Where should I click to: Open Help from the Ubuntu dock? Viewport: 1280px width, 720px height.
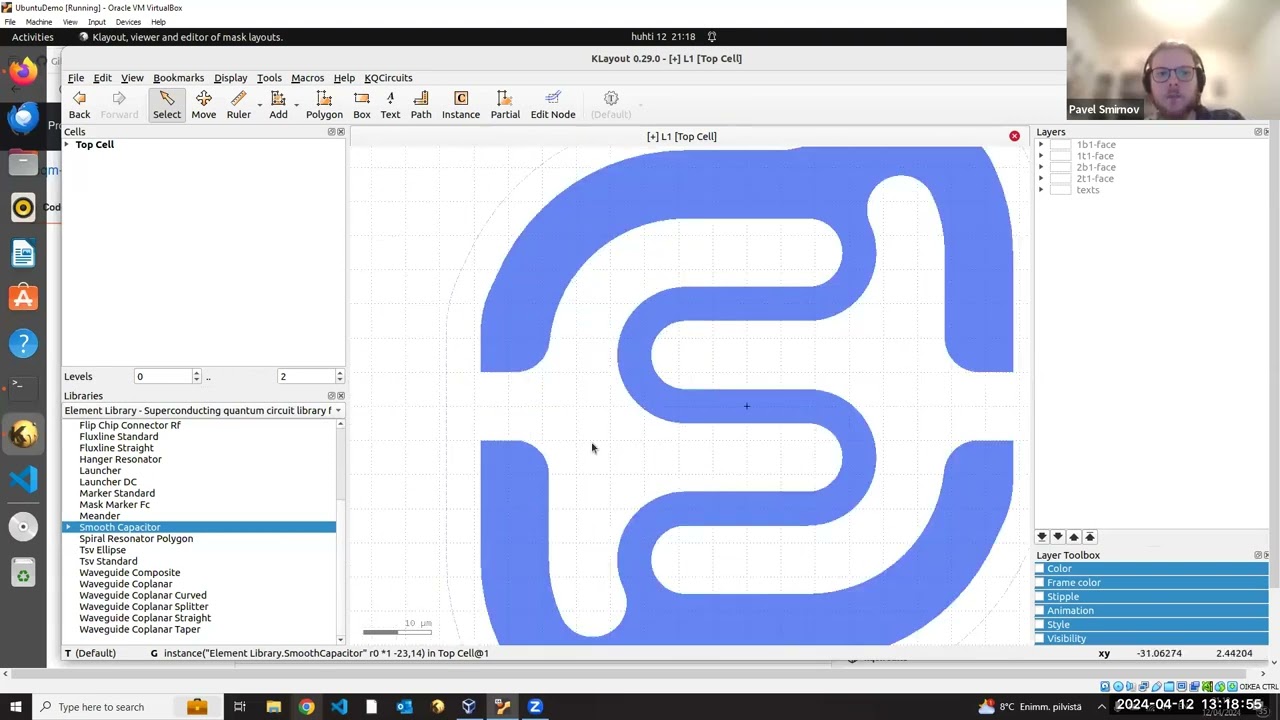pos(23,343)
